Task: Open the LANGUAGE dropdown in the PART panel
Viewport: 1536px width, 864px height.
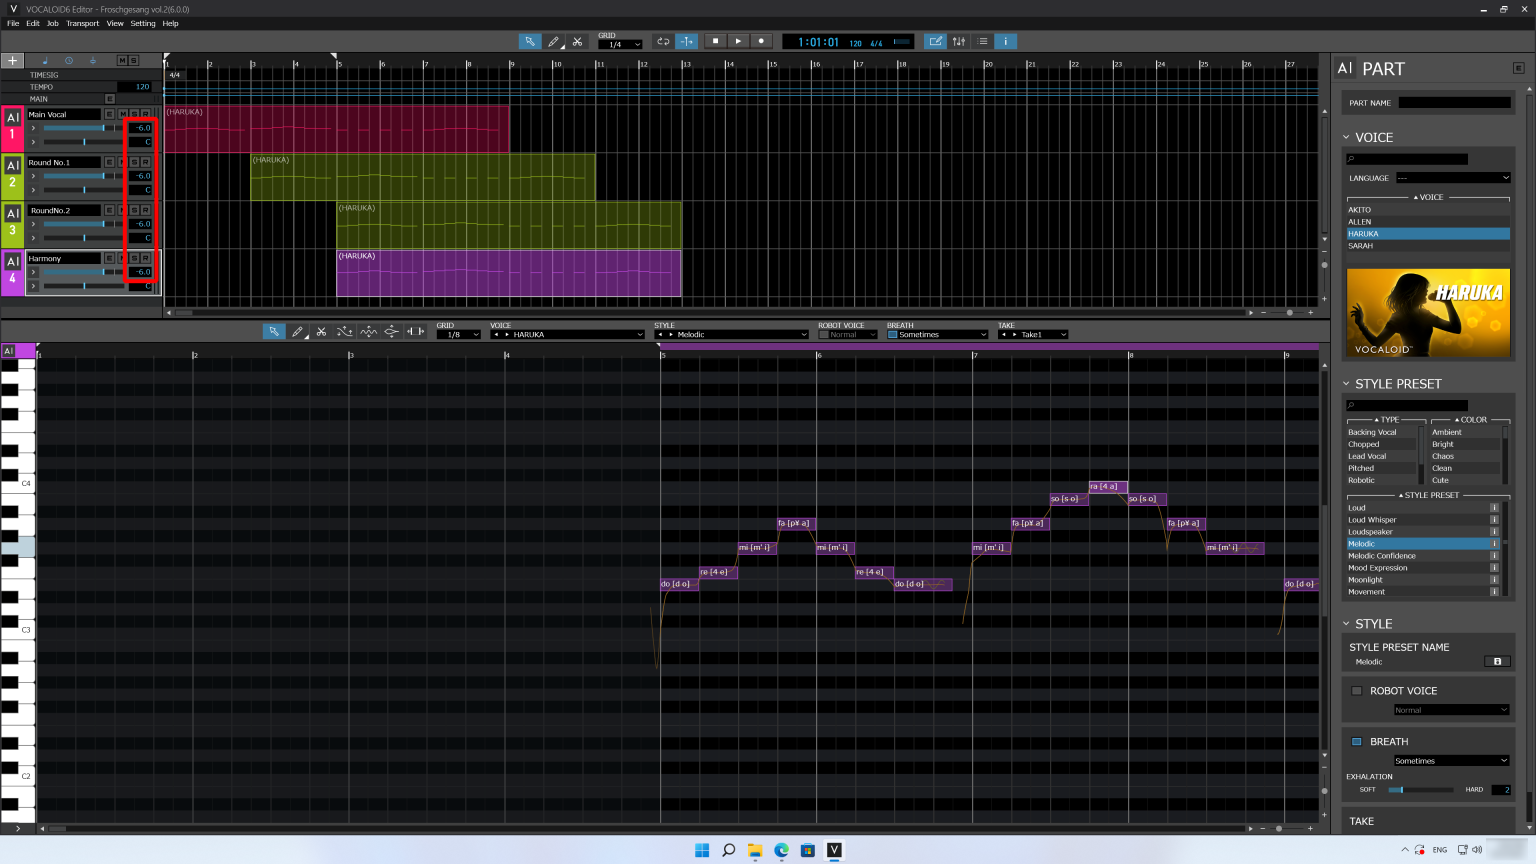Action: click(1453, 177)
